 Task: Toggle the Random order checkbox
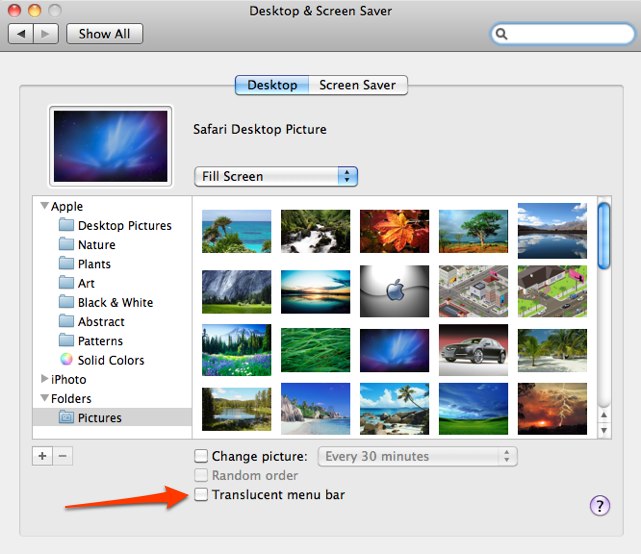(201, 475)
